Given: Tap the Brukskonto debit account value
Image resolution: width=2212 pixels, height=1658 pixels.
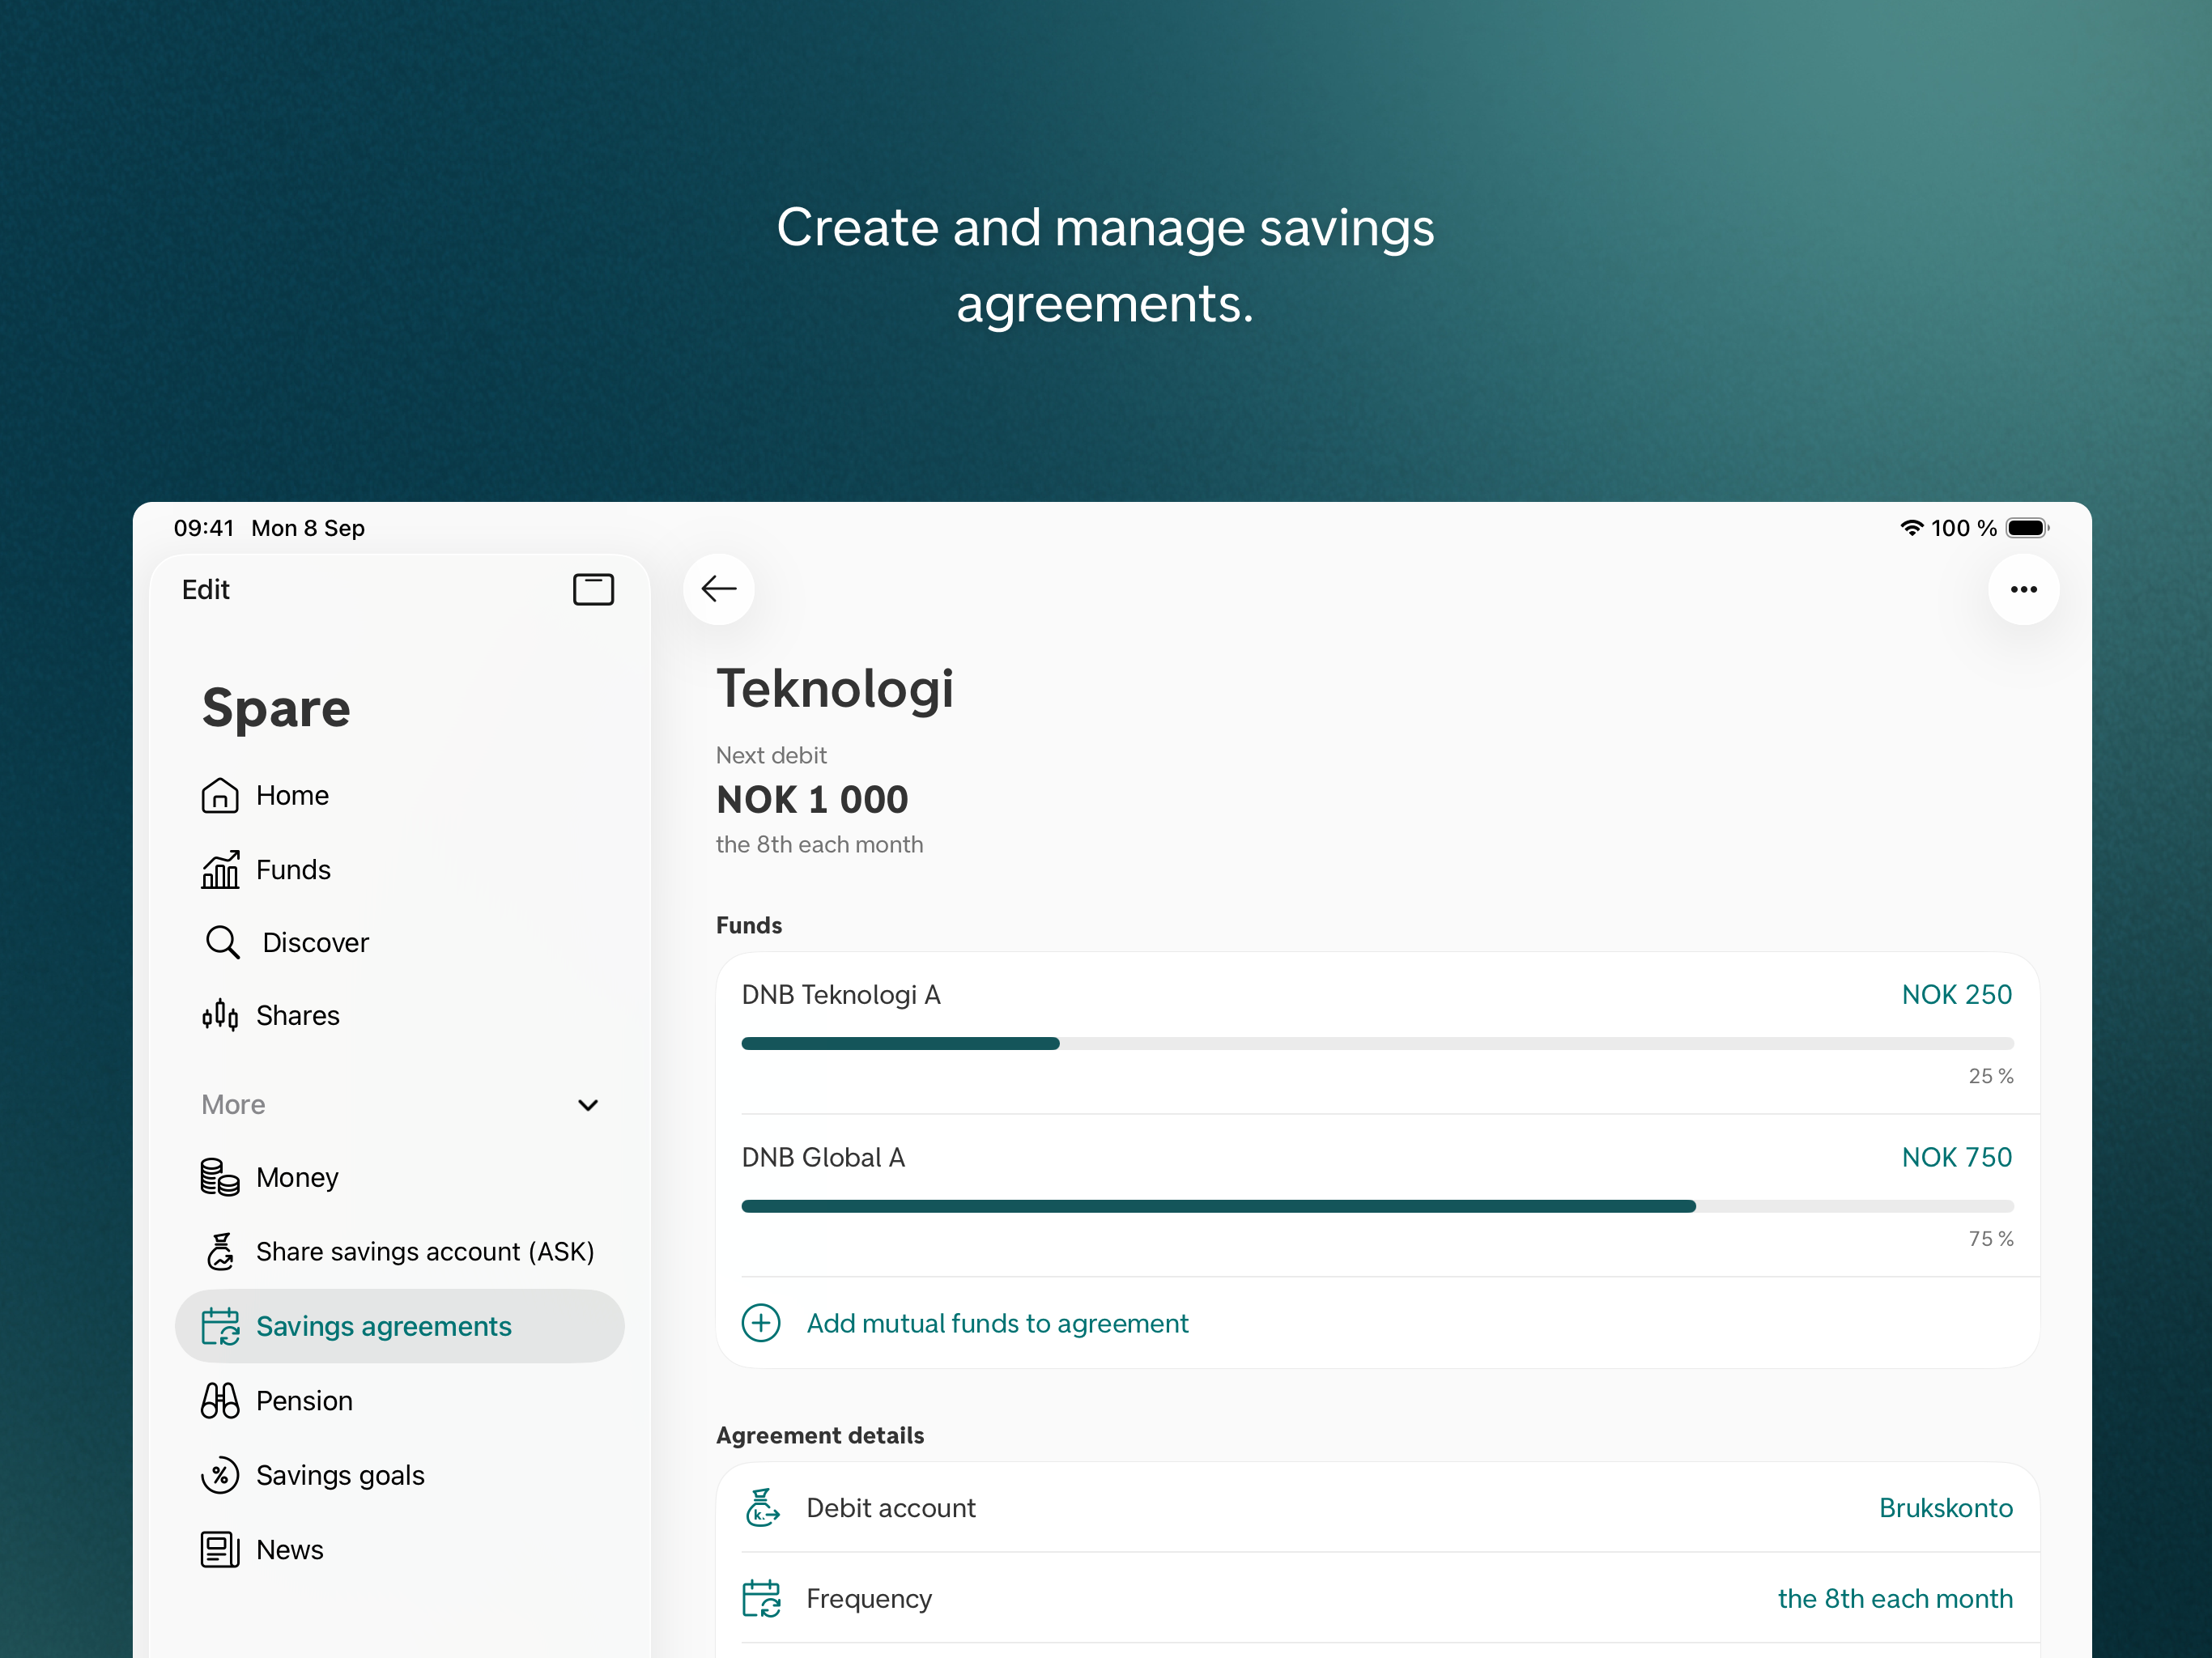Looking at the screenshot, I should [1945, 1507].
